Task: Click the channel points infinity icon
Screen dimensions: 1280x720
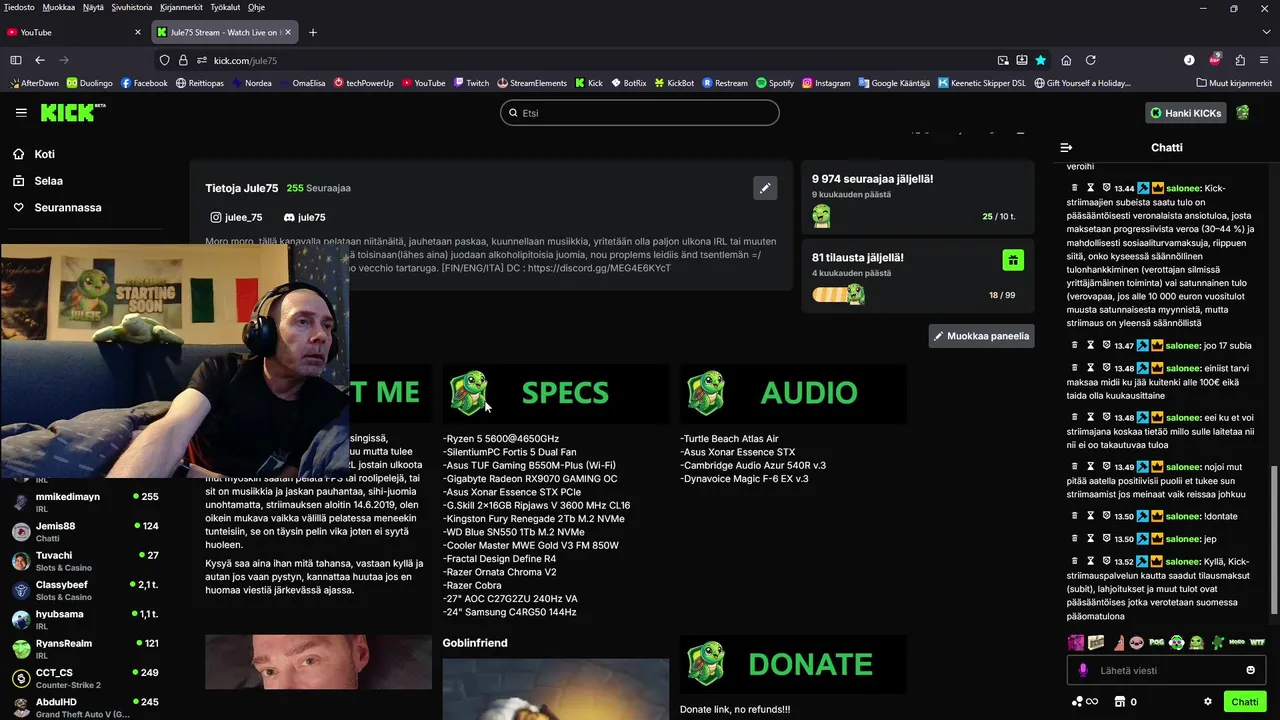Action: click(x=1085, y=702)
